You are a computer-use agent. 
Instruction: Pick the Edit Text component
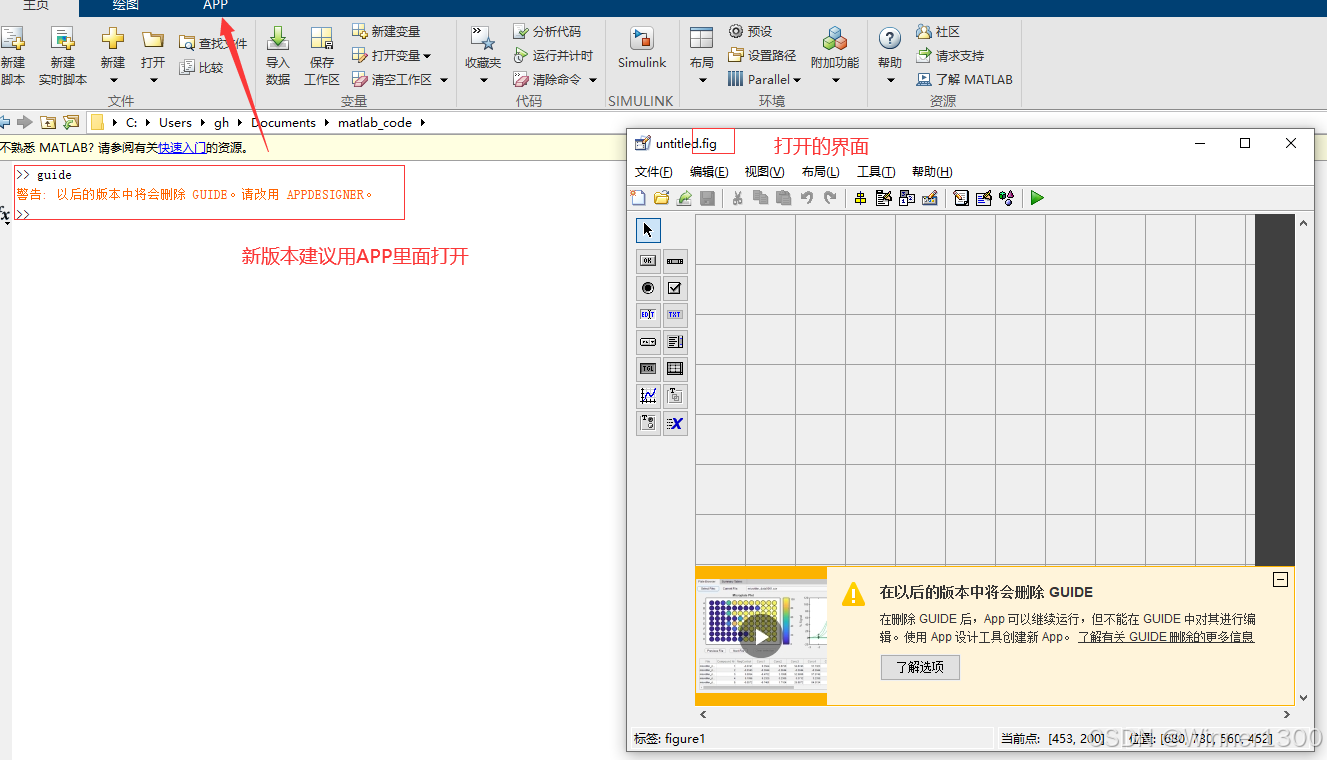[x=648, y=315]
